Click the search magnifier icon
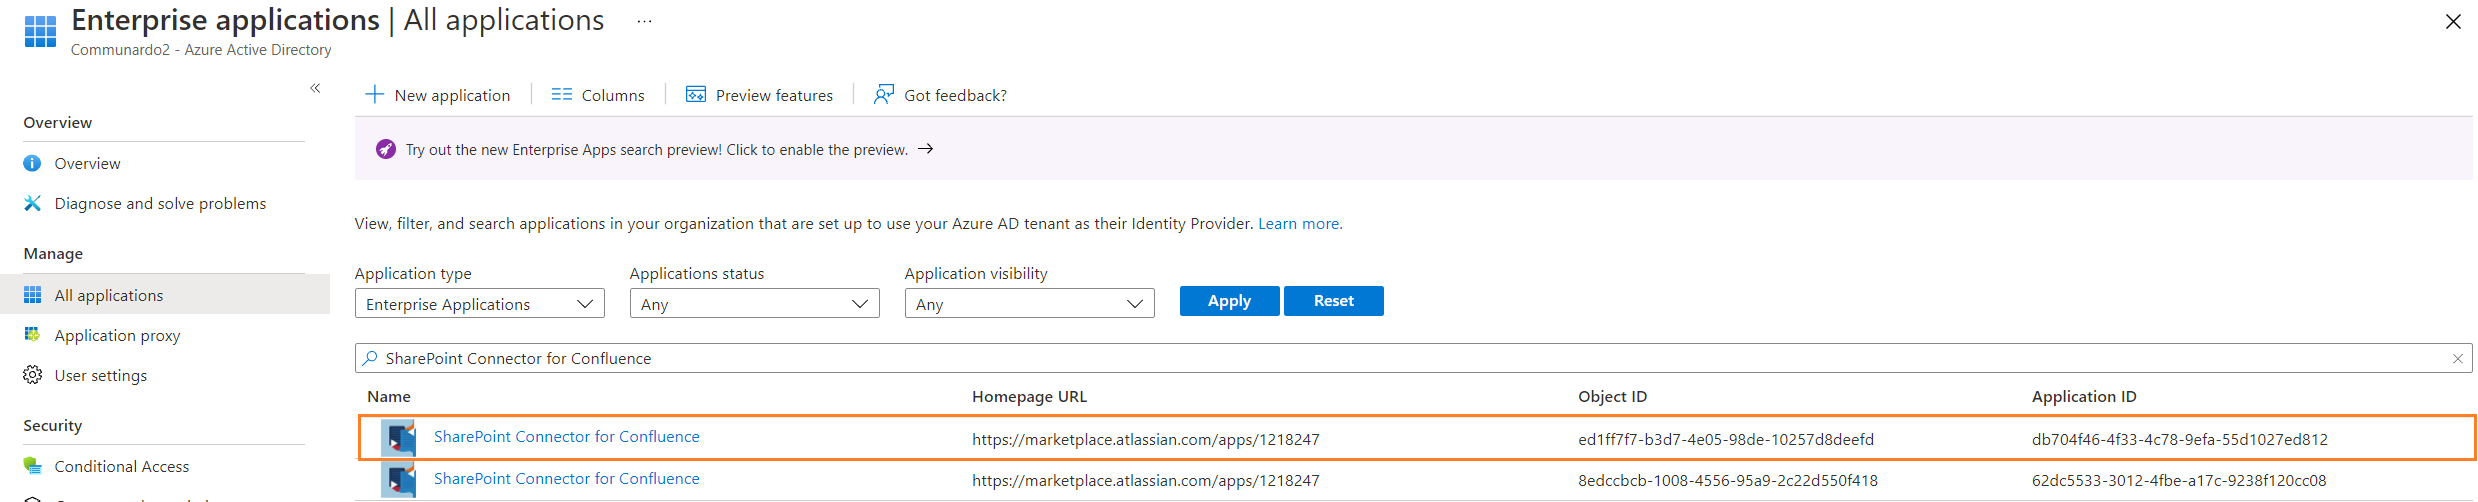 [370, 358]
